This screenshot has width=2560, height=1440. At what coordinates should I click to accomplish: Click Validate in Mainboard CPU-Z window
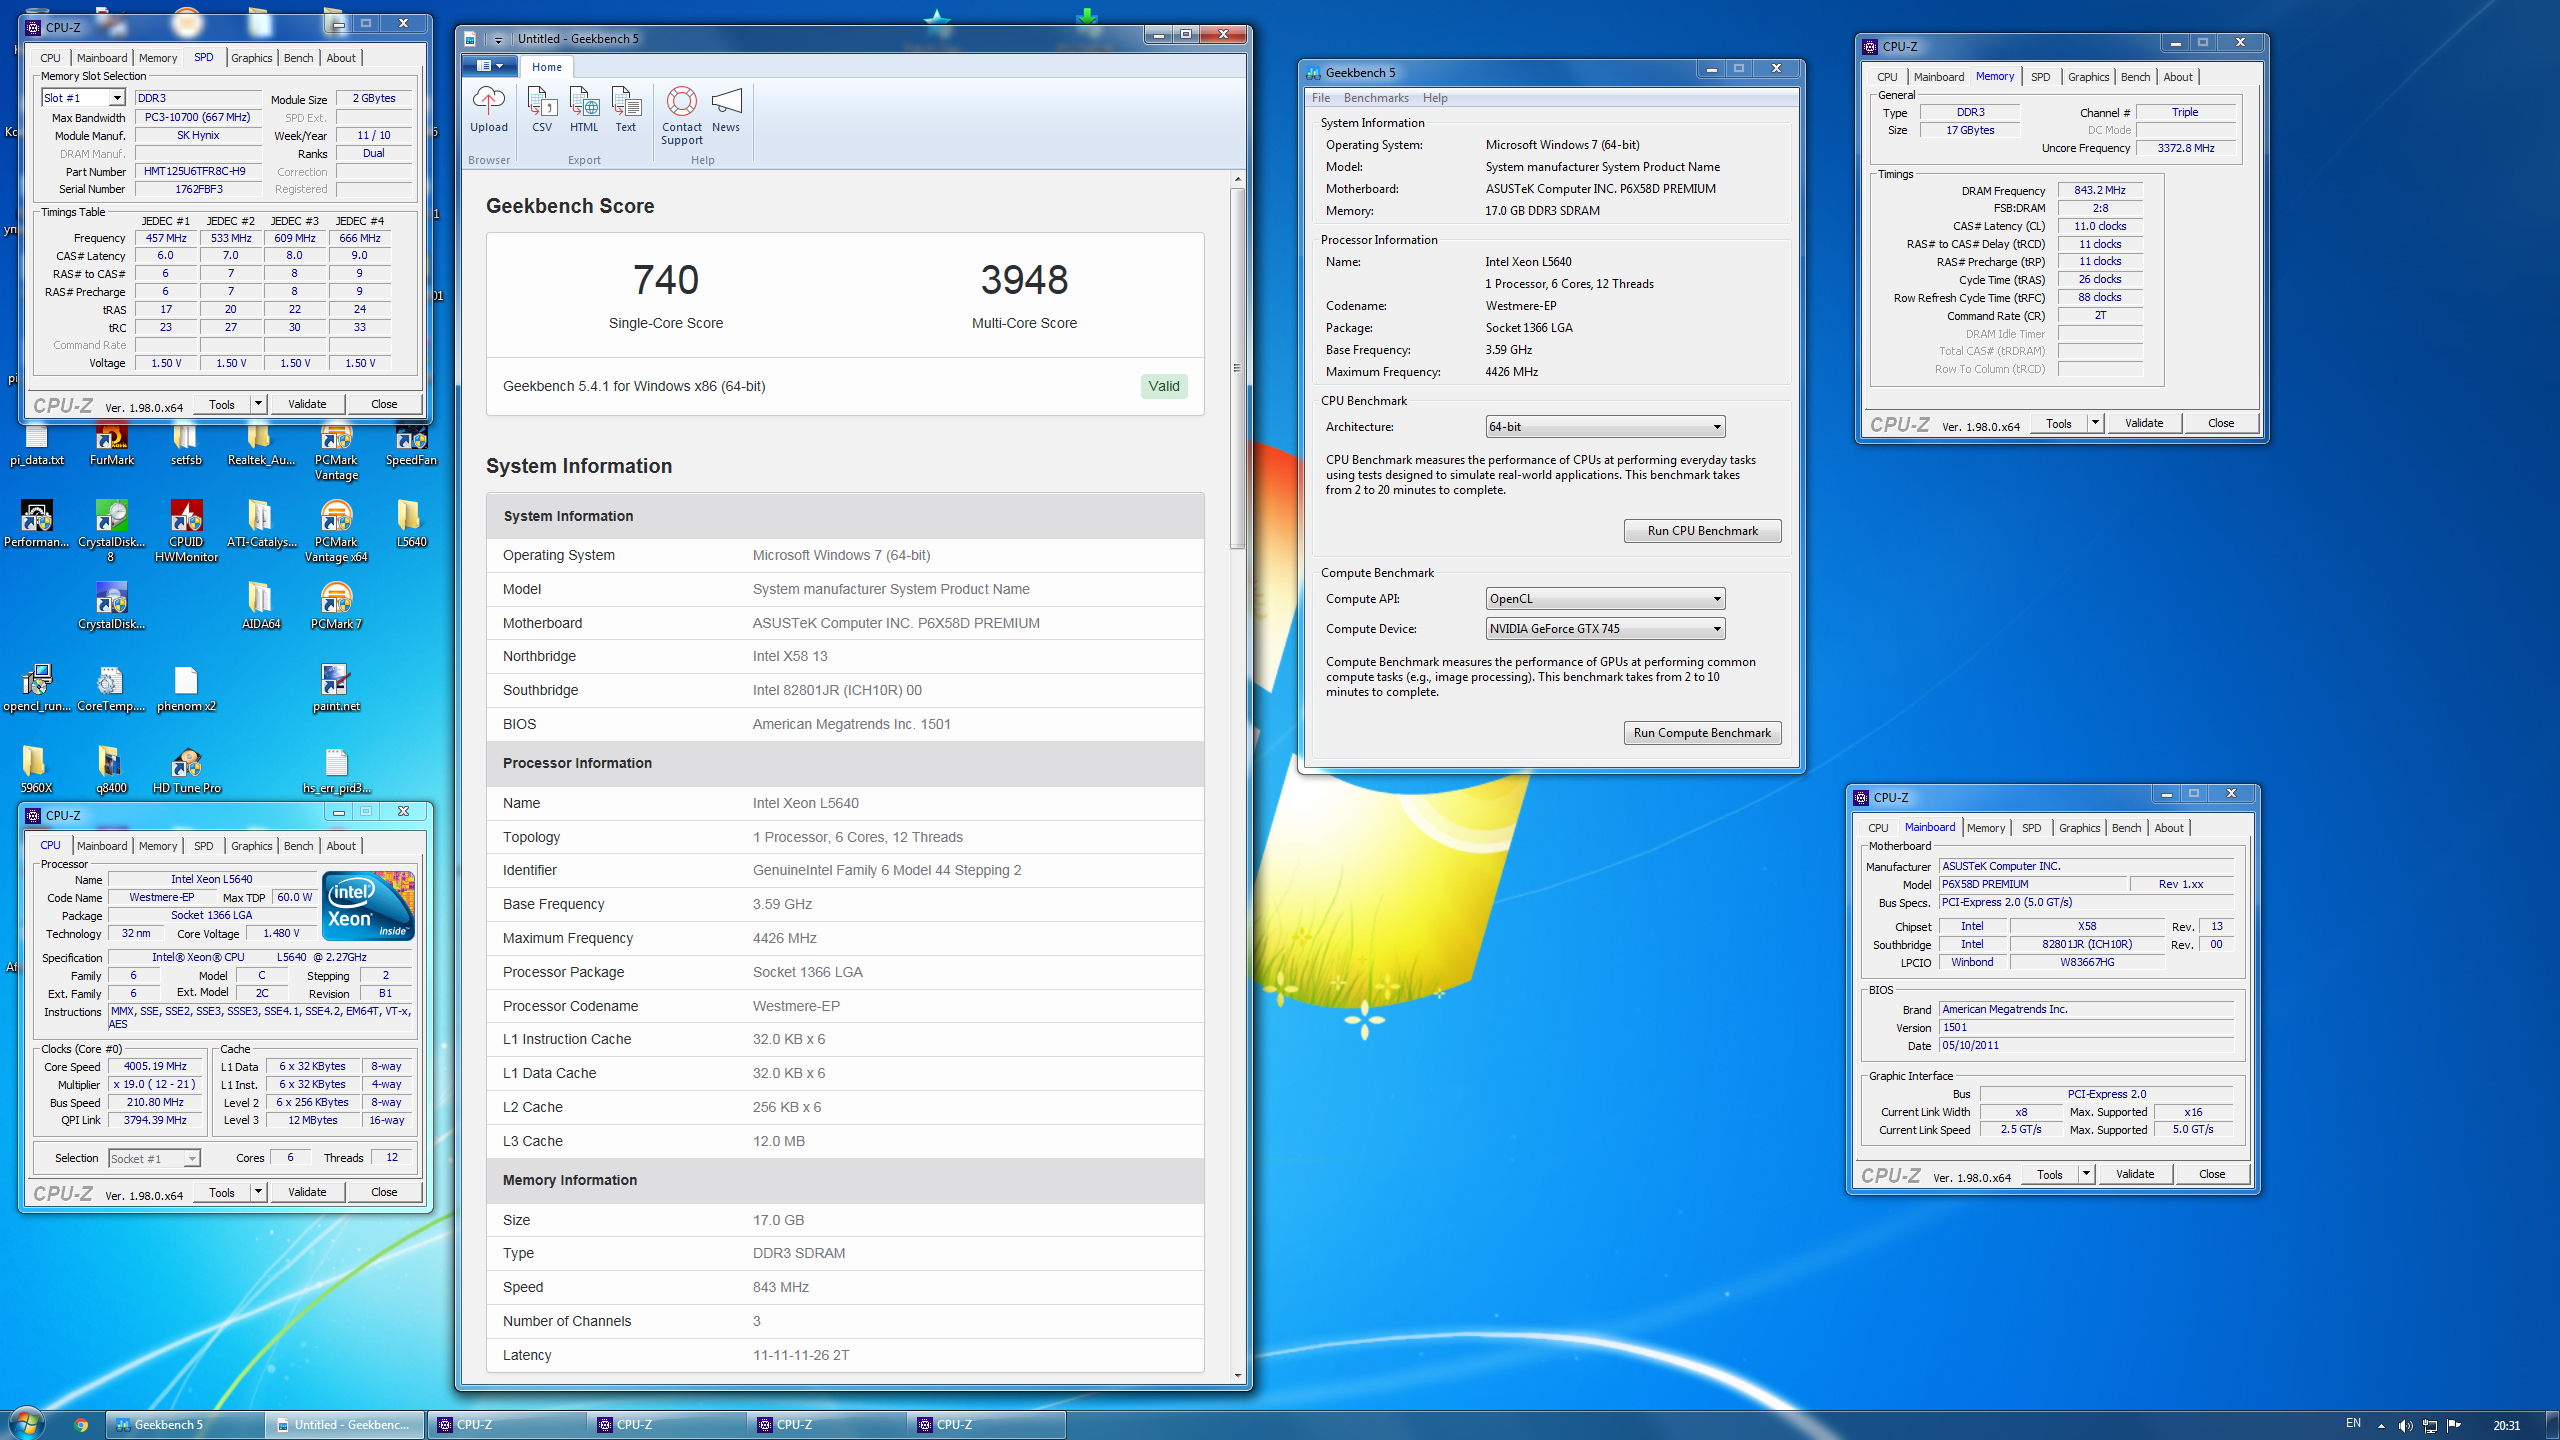(2135, 1175)
